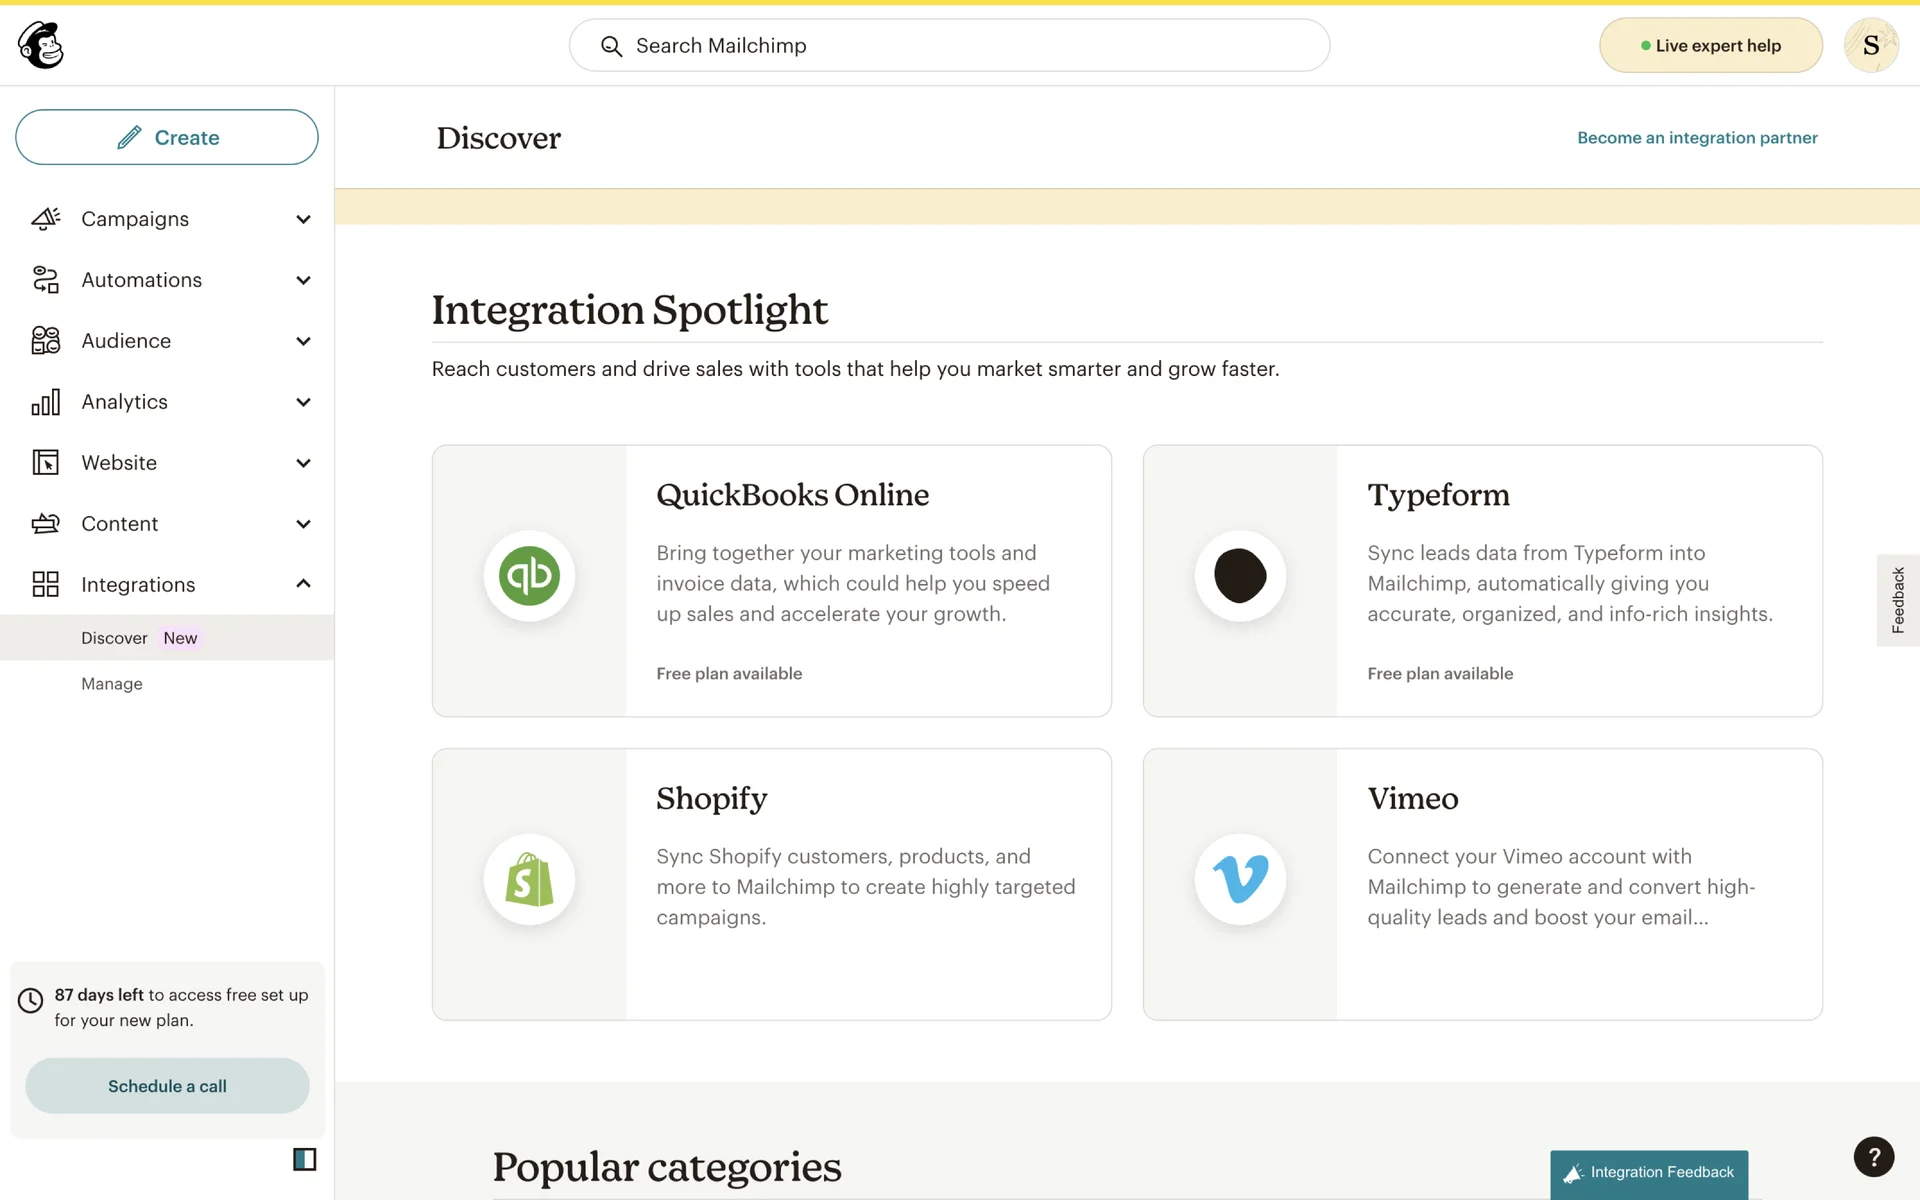Image resolution: width=1920 pixels, height=1200 pixels.
Task: Click the Shopify bag logo icon
Action: point(529,879)
